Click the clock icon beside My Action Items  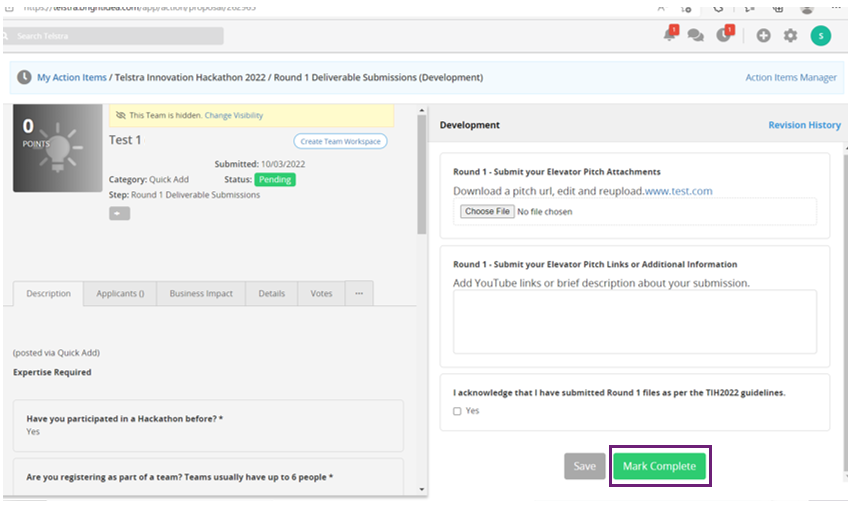[24, 78]
